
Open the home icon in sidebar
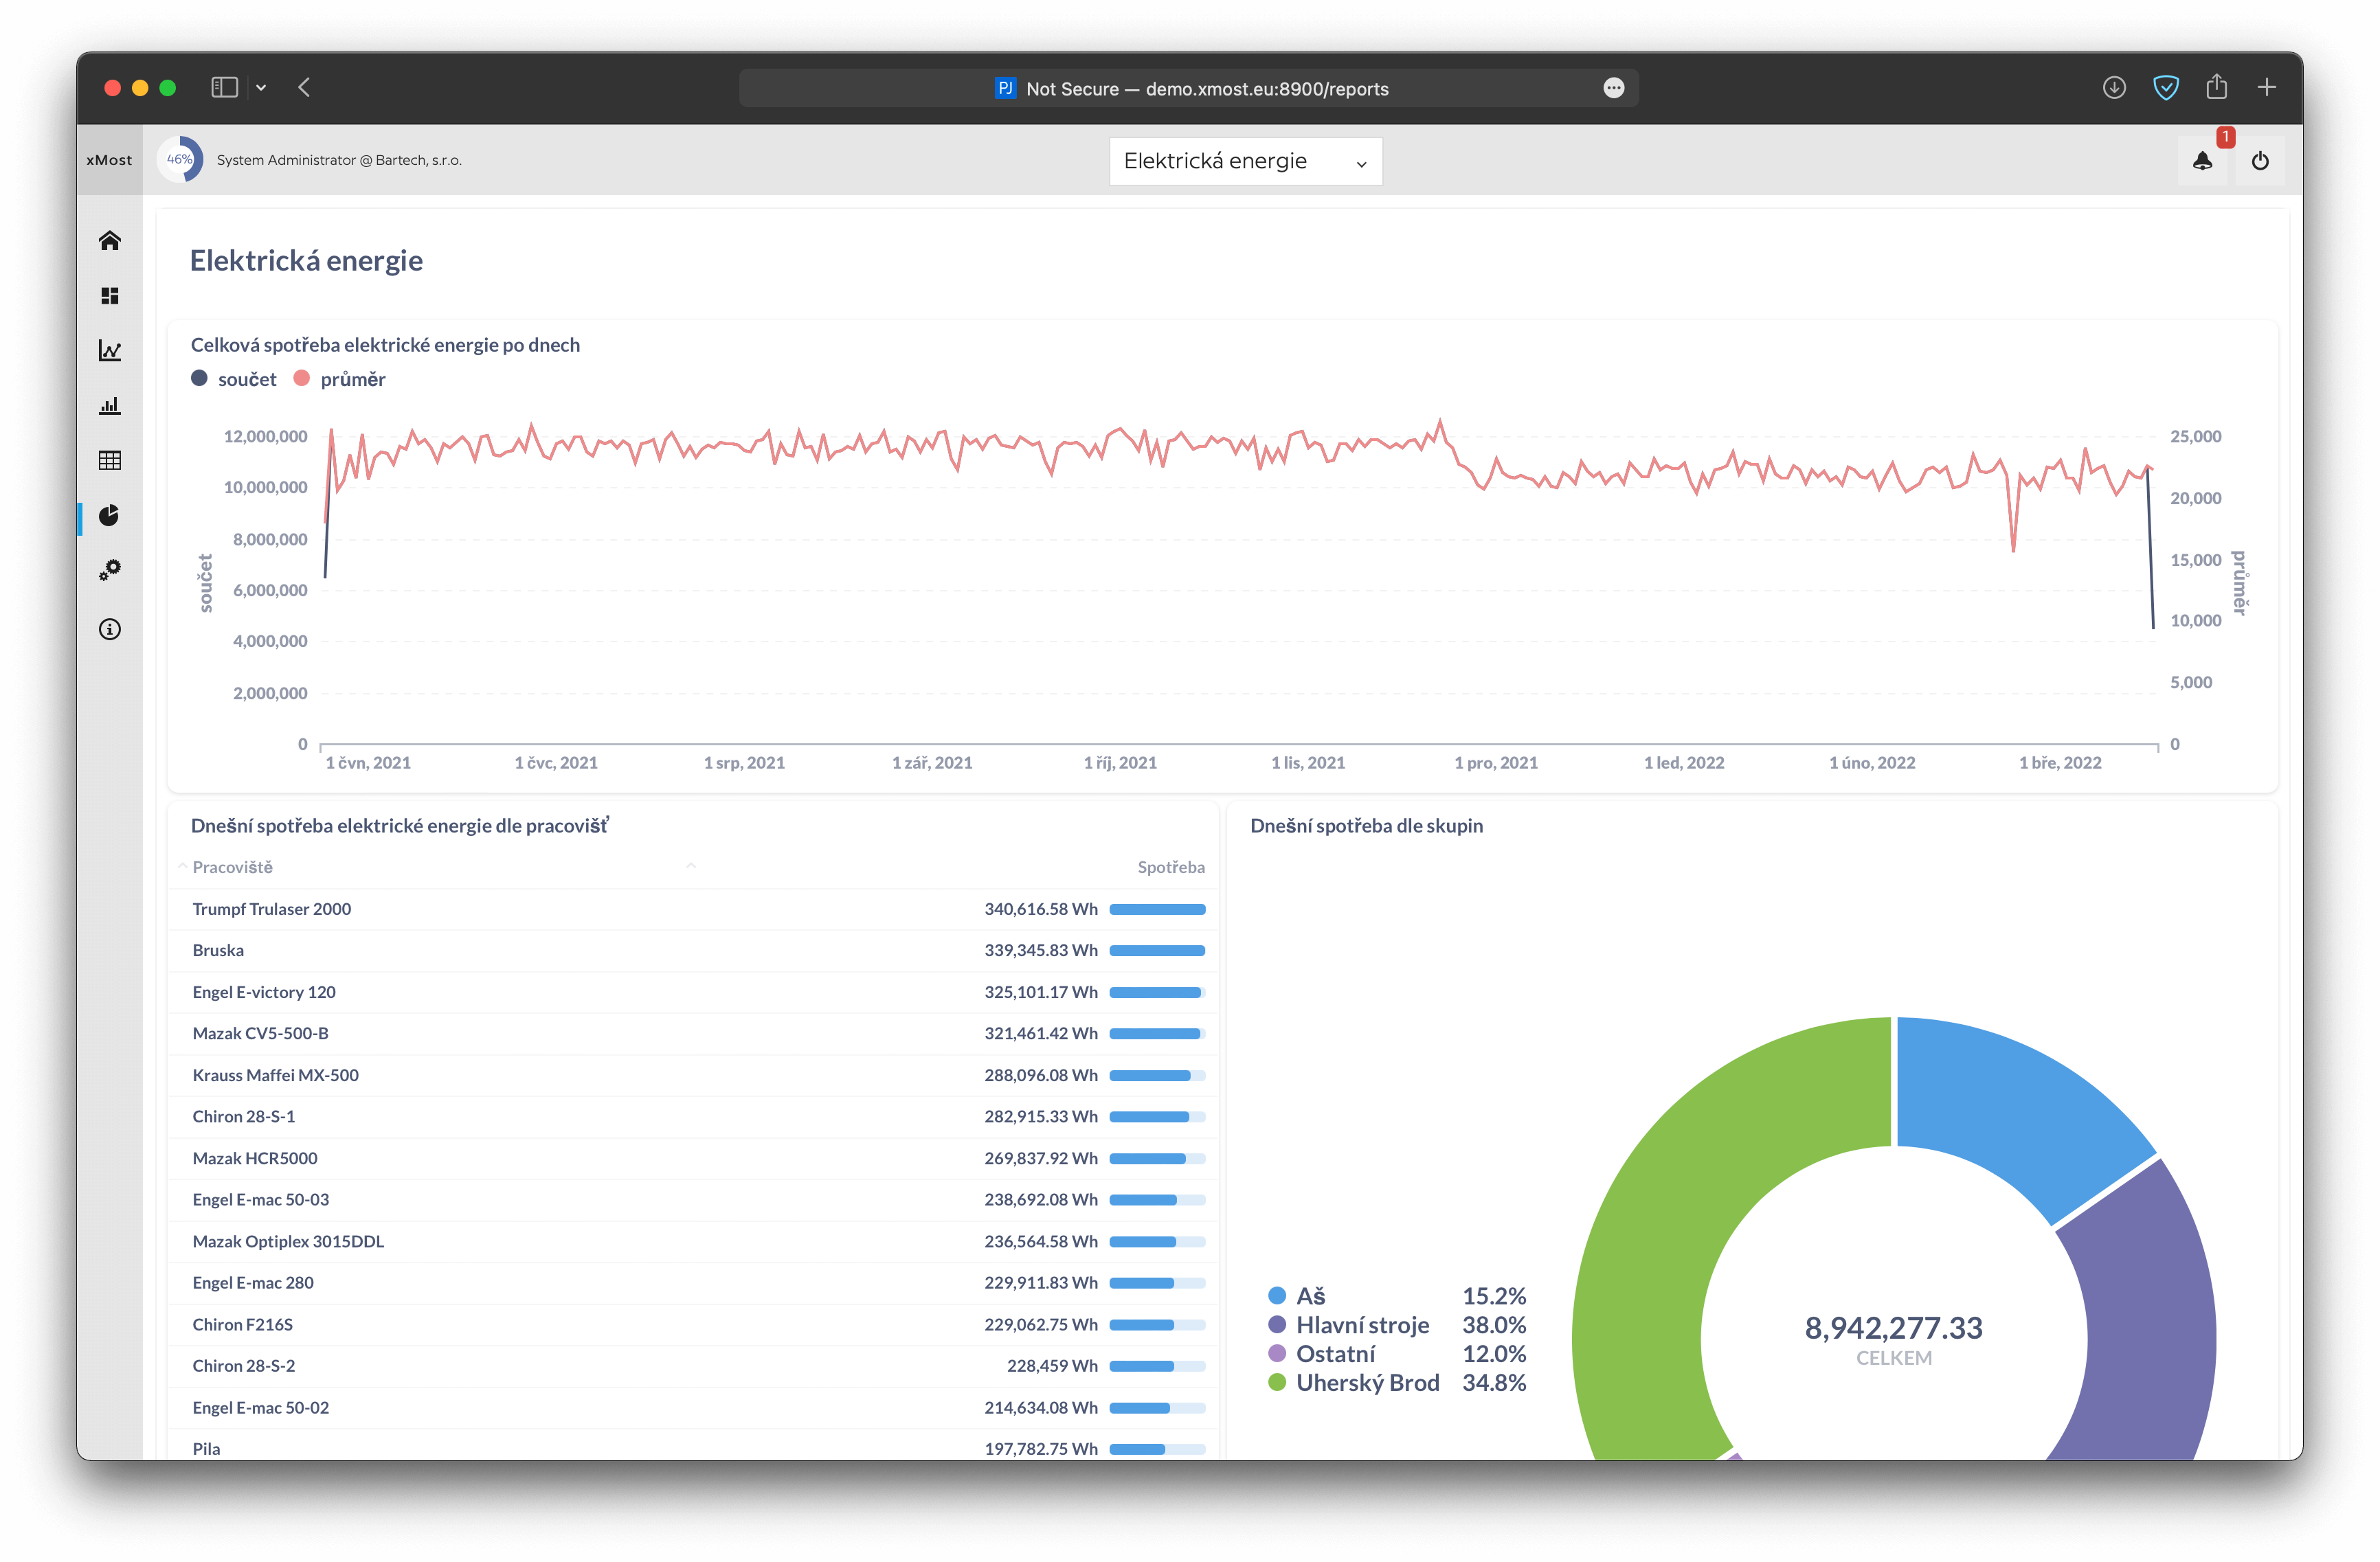click(x=110, y=240)
